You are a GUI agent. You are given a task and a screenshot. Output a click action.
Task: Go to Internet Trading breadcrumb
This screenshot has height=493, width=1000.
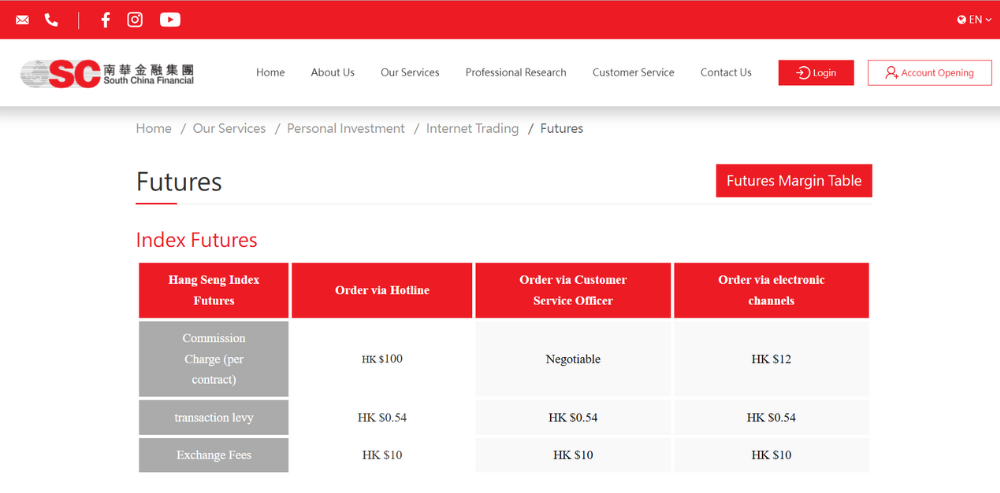tap(472, 129)
